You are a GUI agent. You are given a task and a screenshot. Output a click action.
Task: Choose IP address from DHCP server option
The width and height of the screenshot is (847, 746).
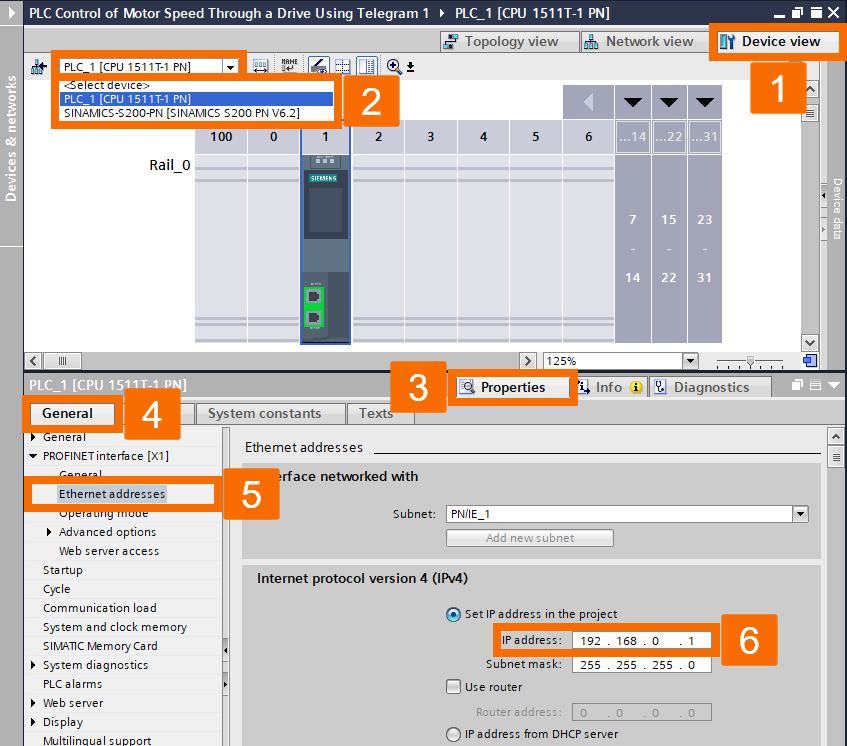tap(451, 734)
